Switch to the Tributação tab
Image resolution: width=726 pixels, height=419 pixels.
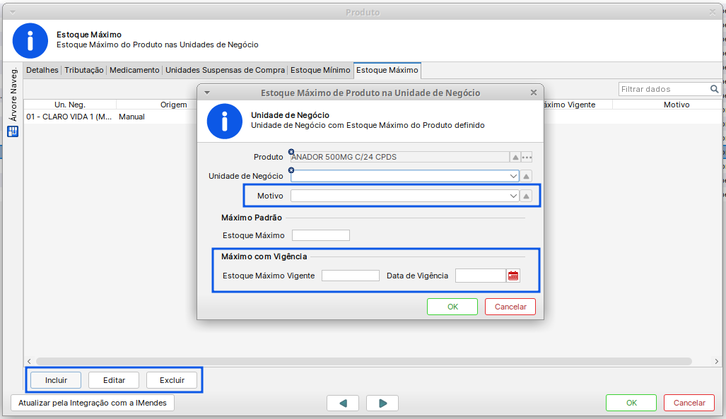pos(84,70)
